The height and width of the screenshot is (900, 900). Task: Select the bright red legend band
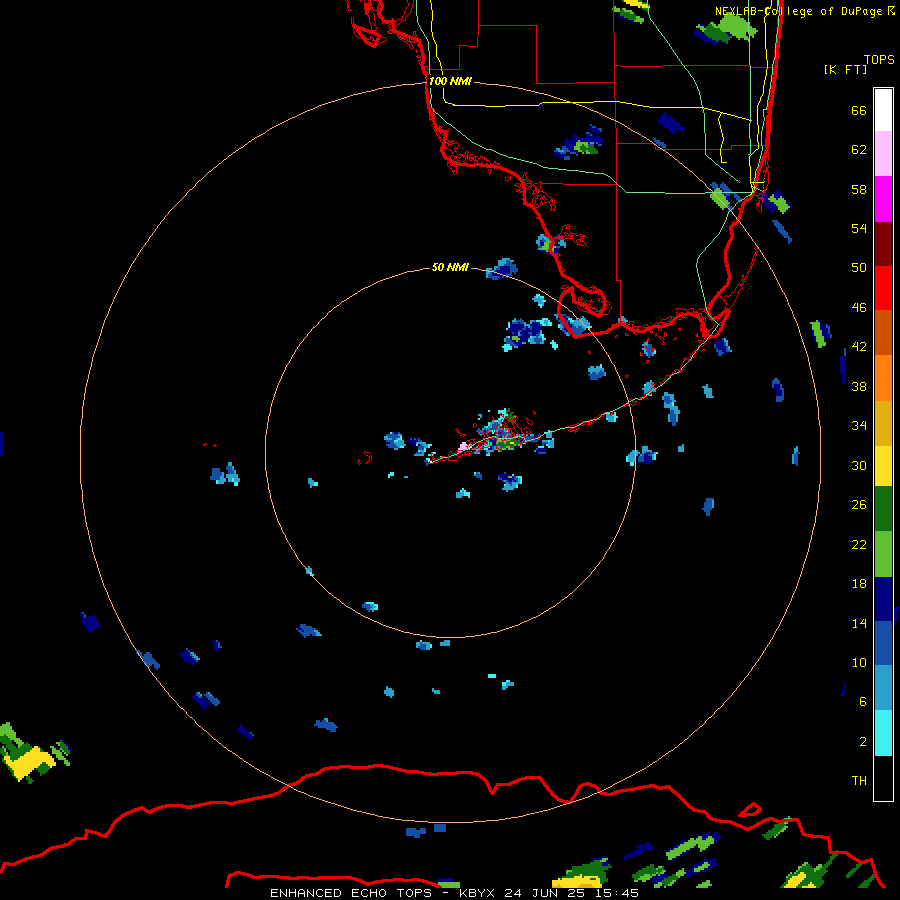883,288
